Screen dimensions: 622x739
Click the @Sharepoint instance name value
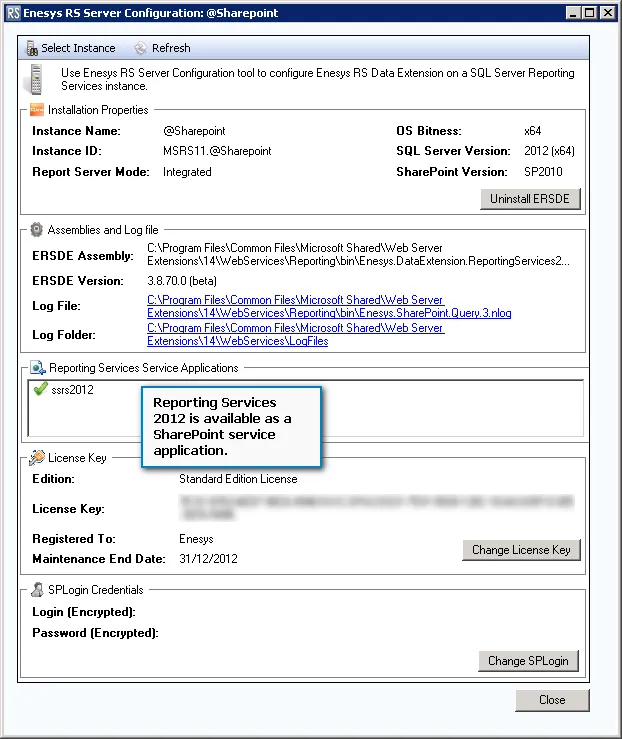click(x=194, y=131)
